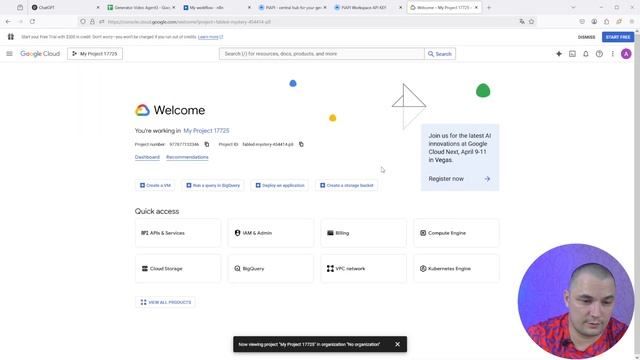Open a new browser tab

[x=489, y=7]
